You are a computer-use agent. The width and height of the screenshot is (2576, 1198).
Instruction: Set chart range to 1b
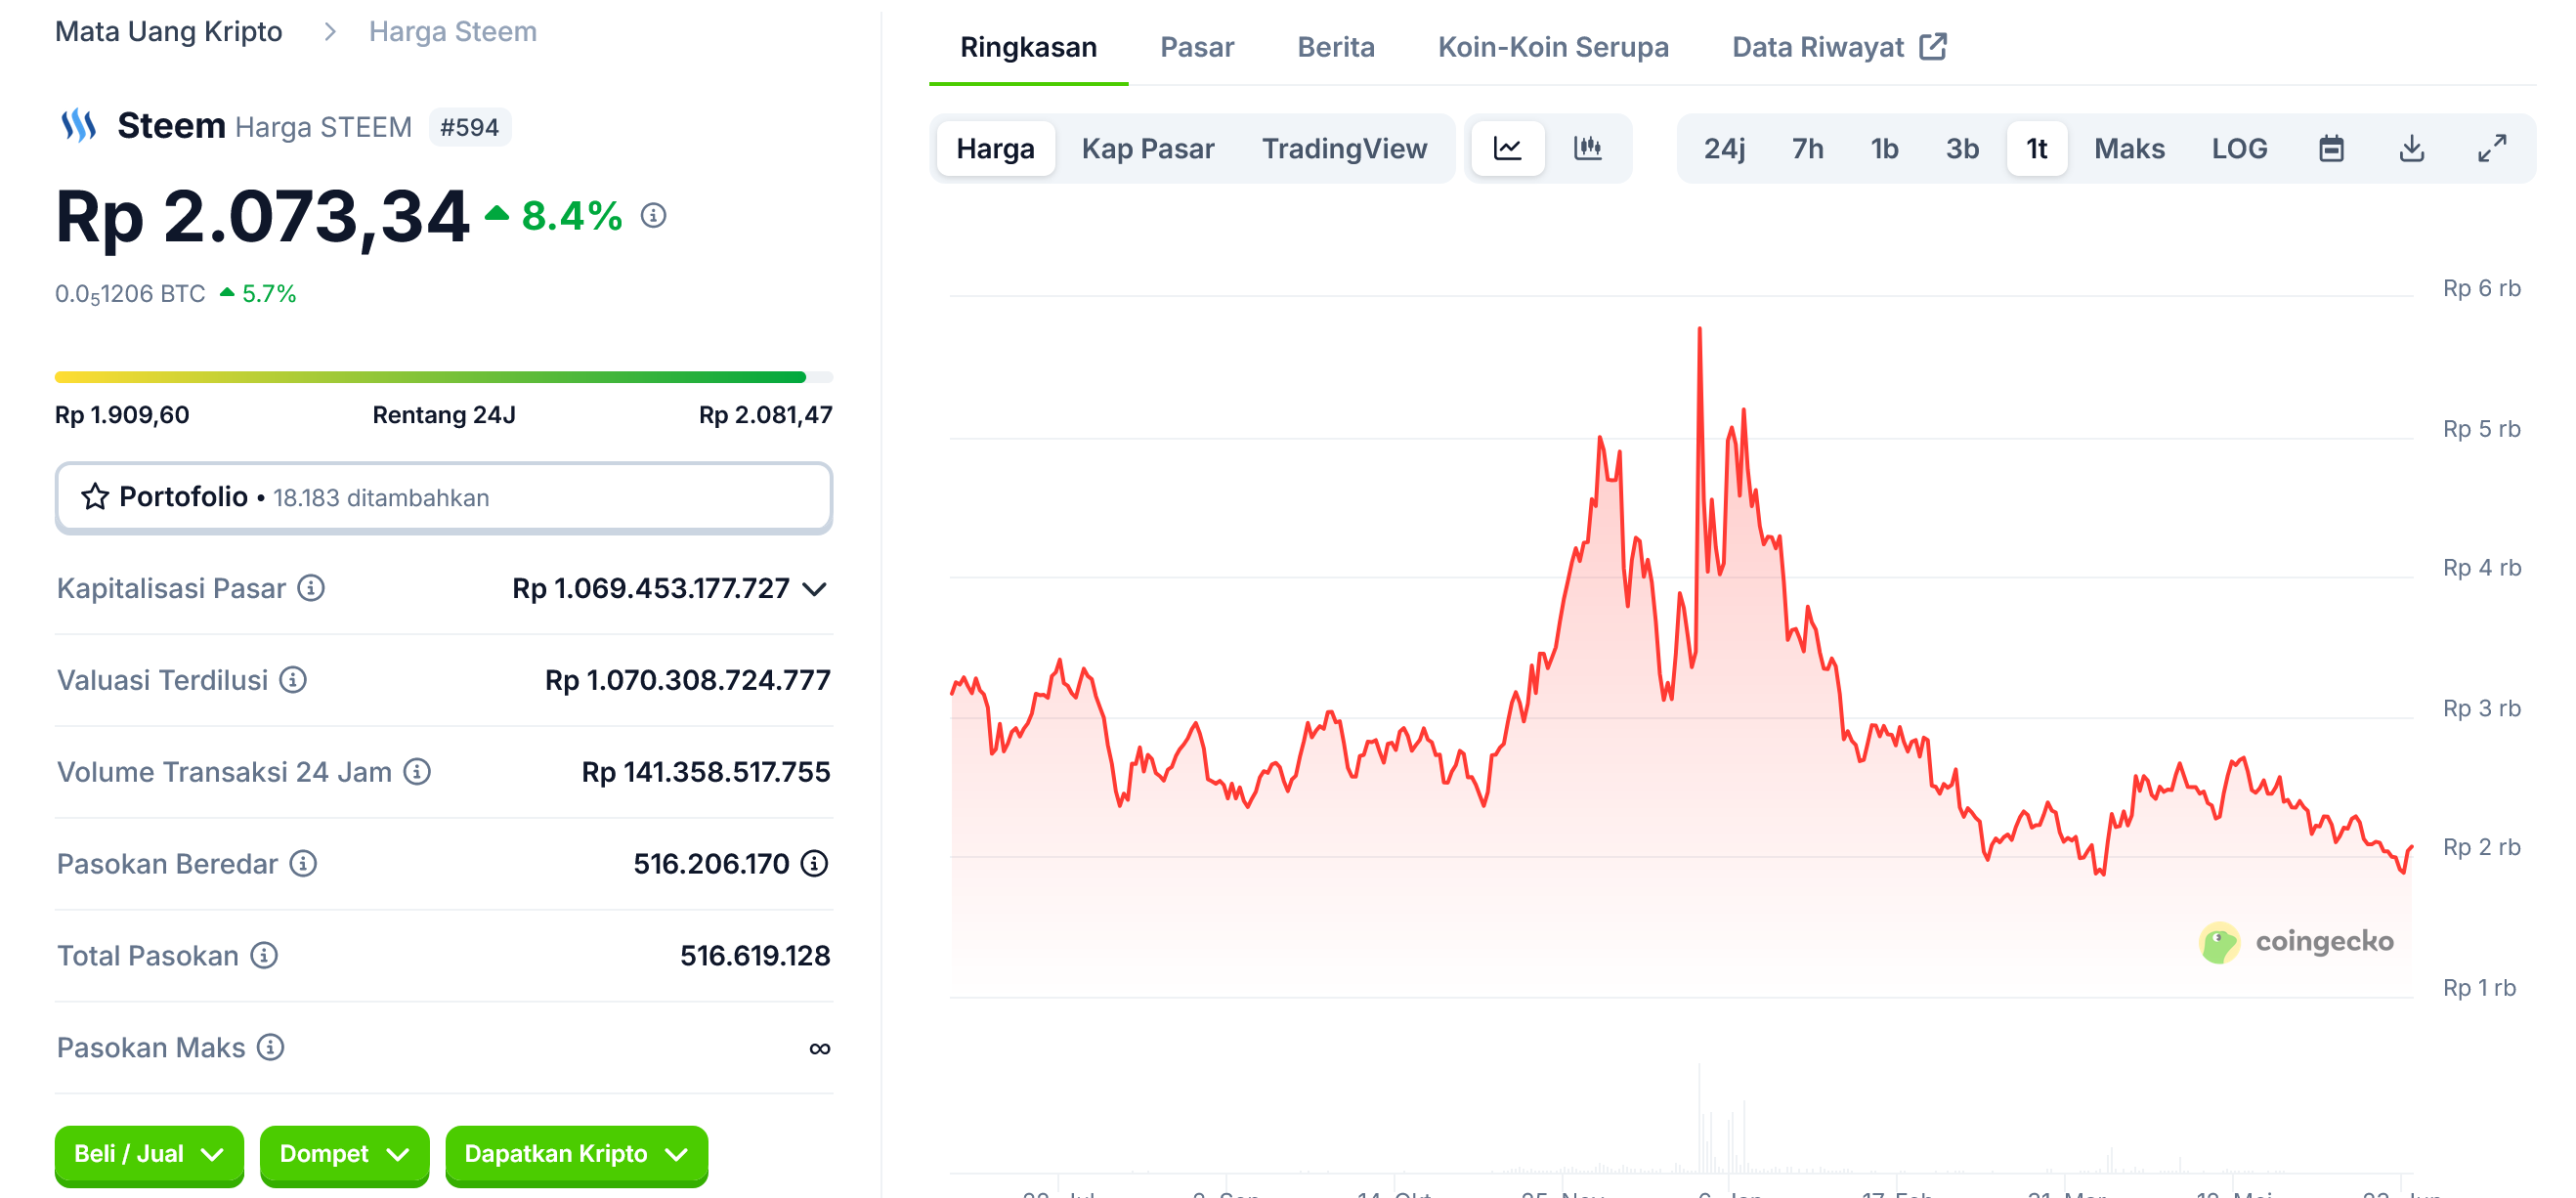pos(1884,149)
